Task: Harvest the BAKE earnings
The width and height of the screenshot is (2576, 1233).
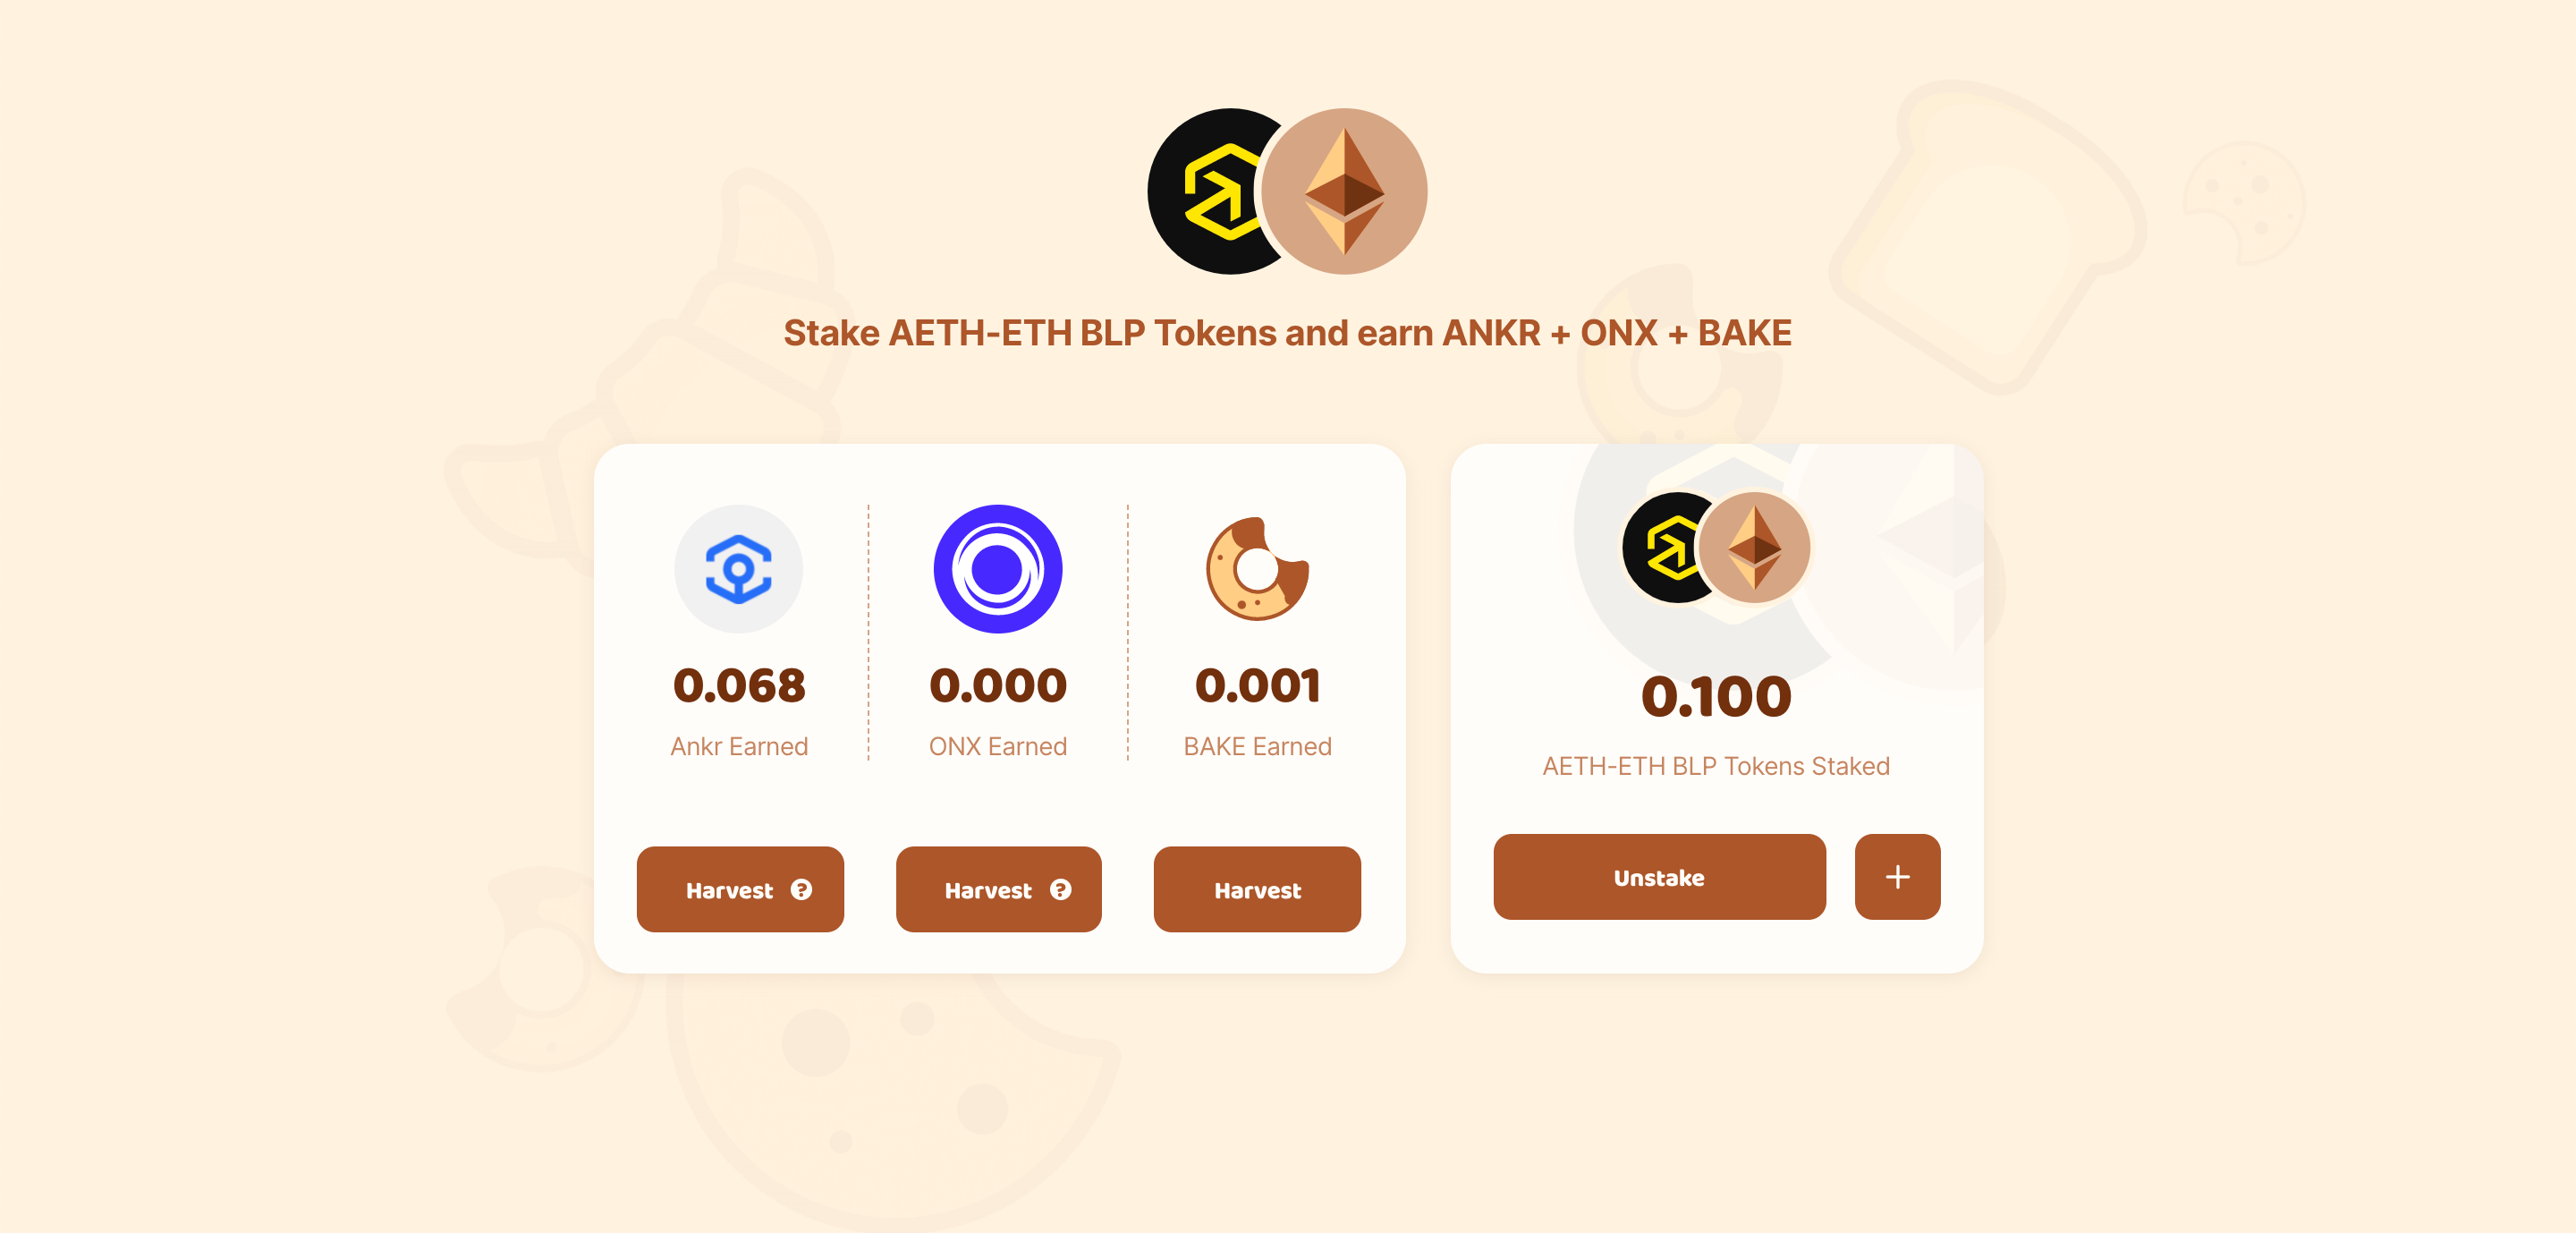Action: [x=1257, y=889]
